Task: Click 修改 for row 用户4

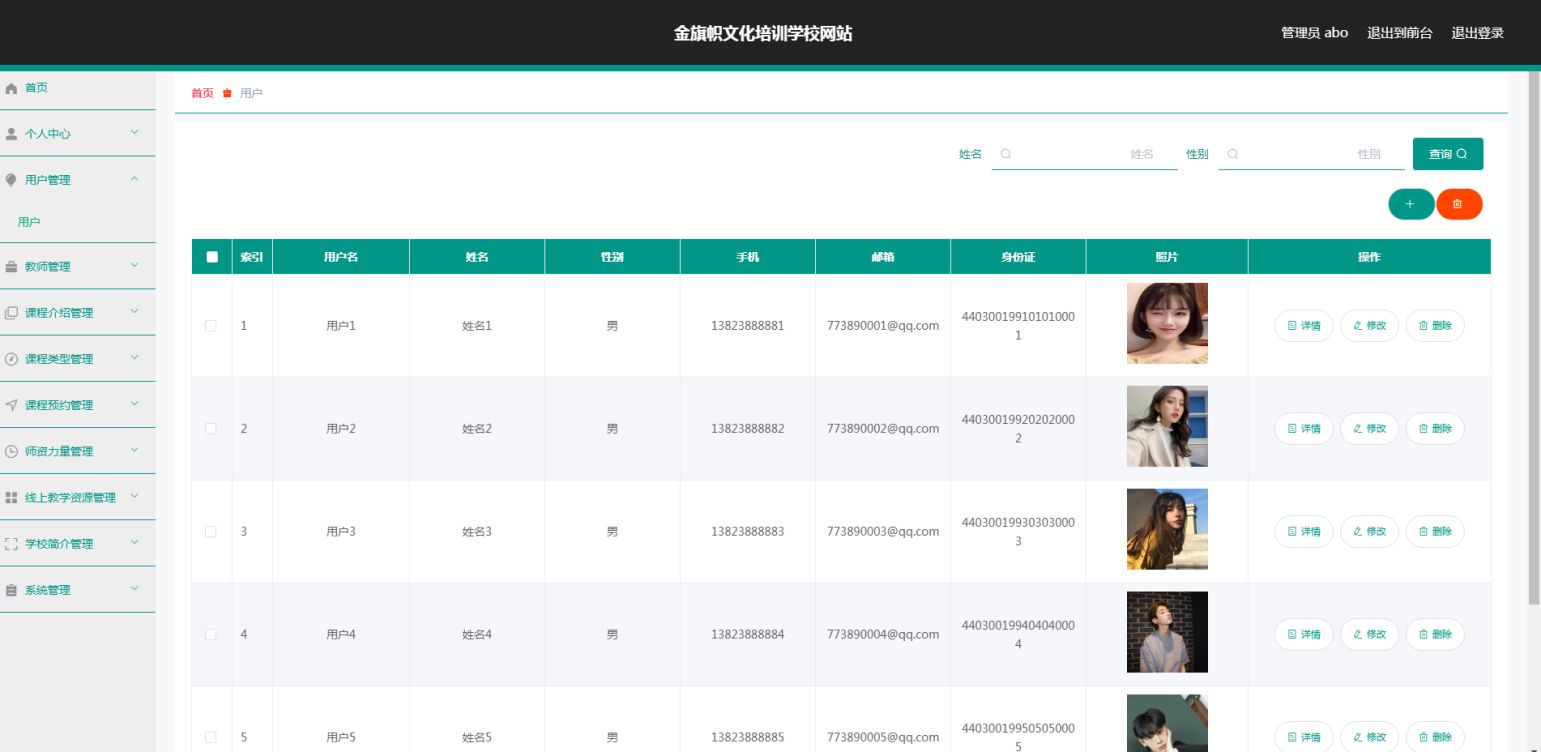Action: pyautogui.click(x=1370, y=635)
